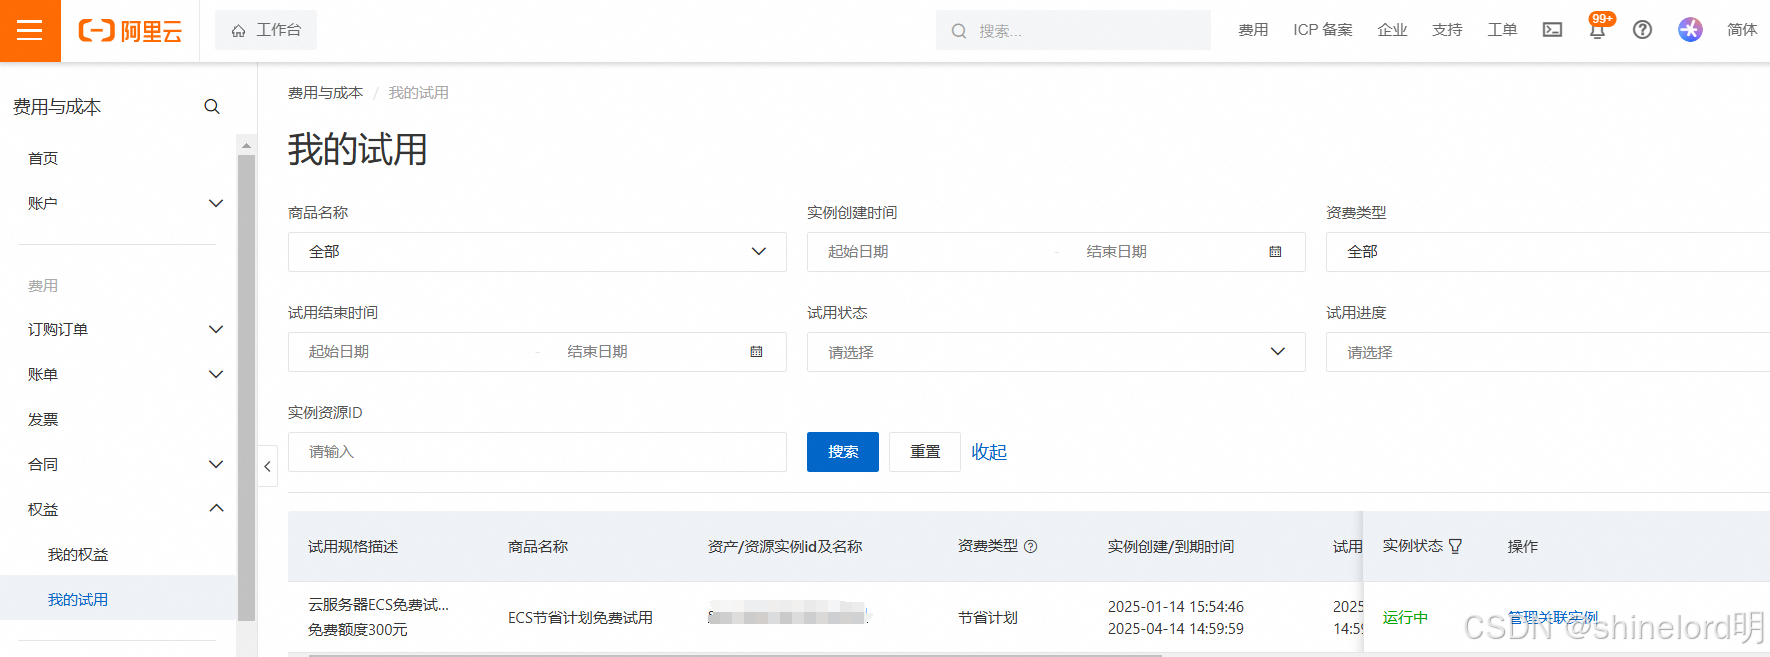The height and width of the screenshot is (657, 1770).
Task: Select 我的试用 in sidebar
Action: click(118, 600)
